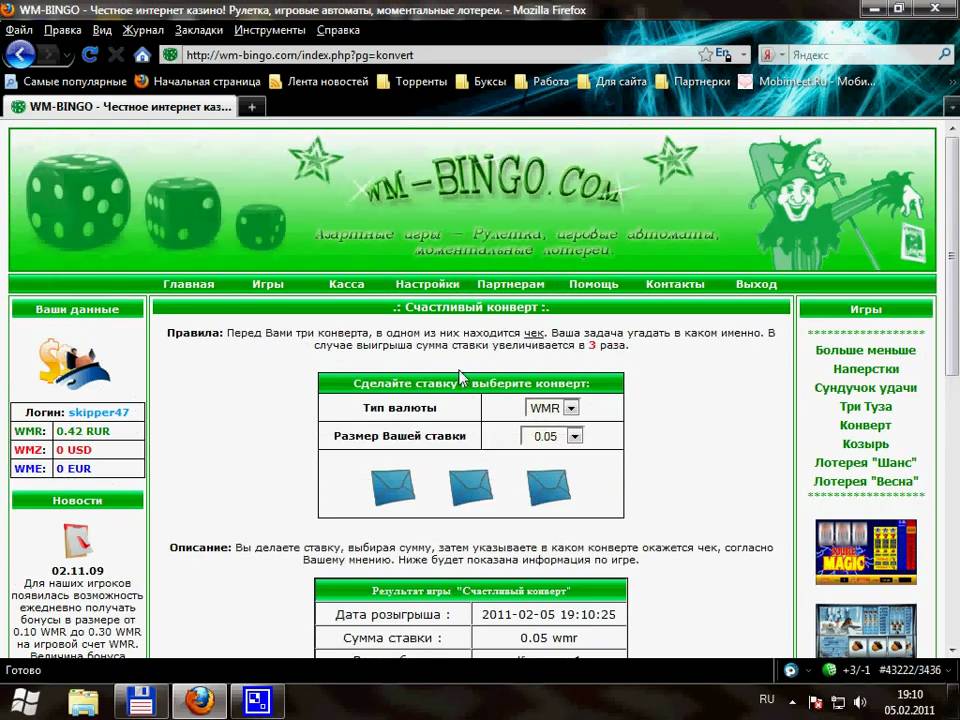Open the Наперстки game link
This screenshot has height=720, width=960.
pyautogui.click(x=865, y=369)
